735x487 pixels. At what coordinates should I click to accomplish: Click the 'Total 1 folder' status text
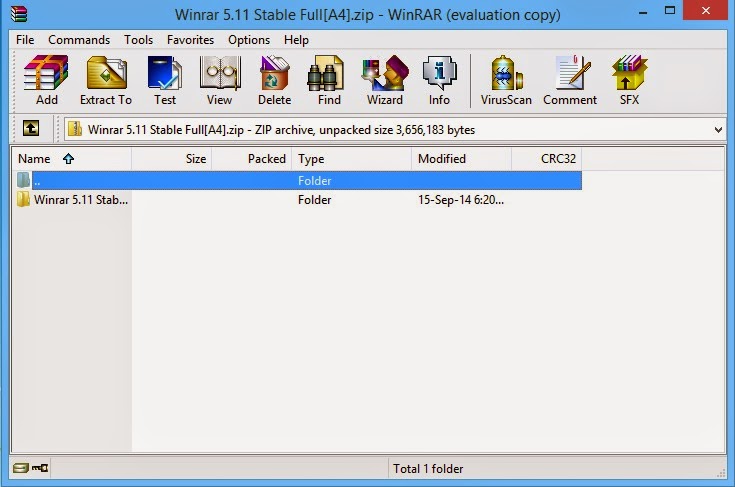pos(428,469)
